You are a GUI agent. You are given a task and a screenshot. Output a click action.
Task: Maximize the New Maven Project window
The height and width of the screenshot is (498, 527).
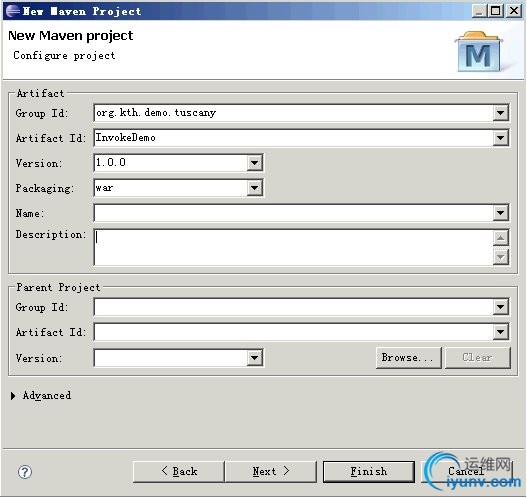(x=496, y=11)
